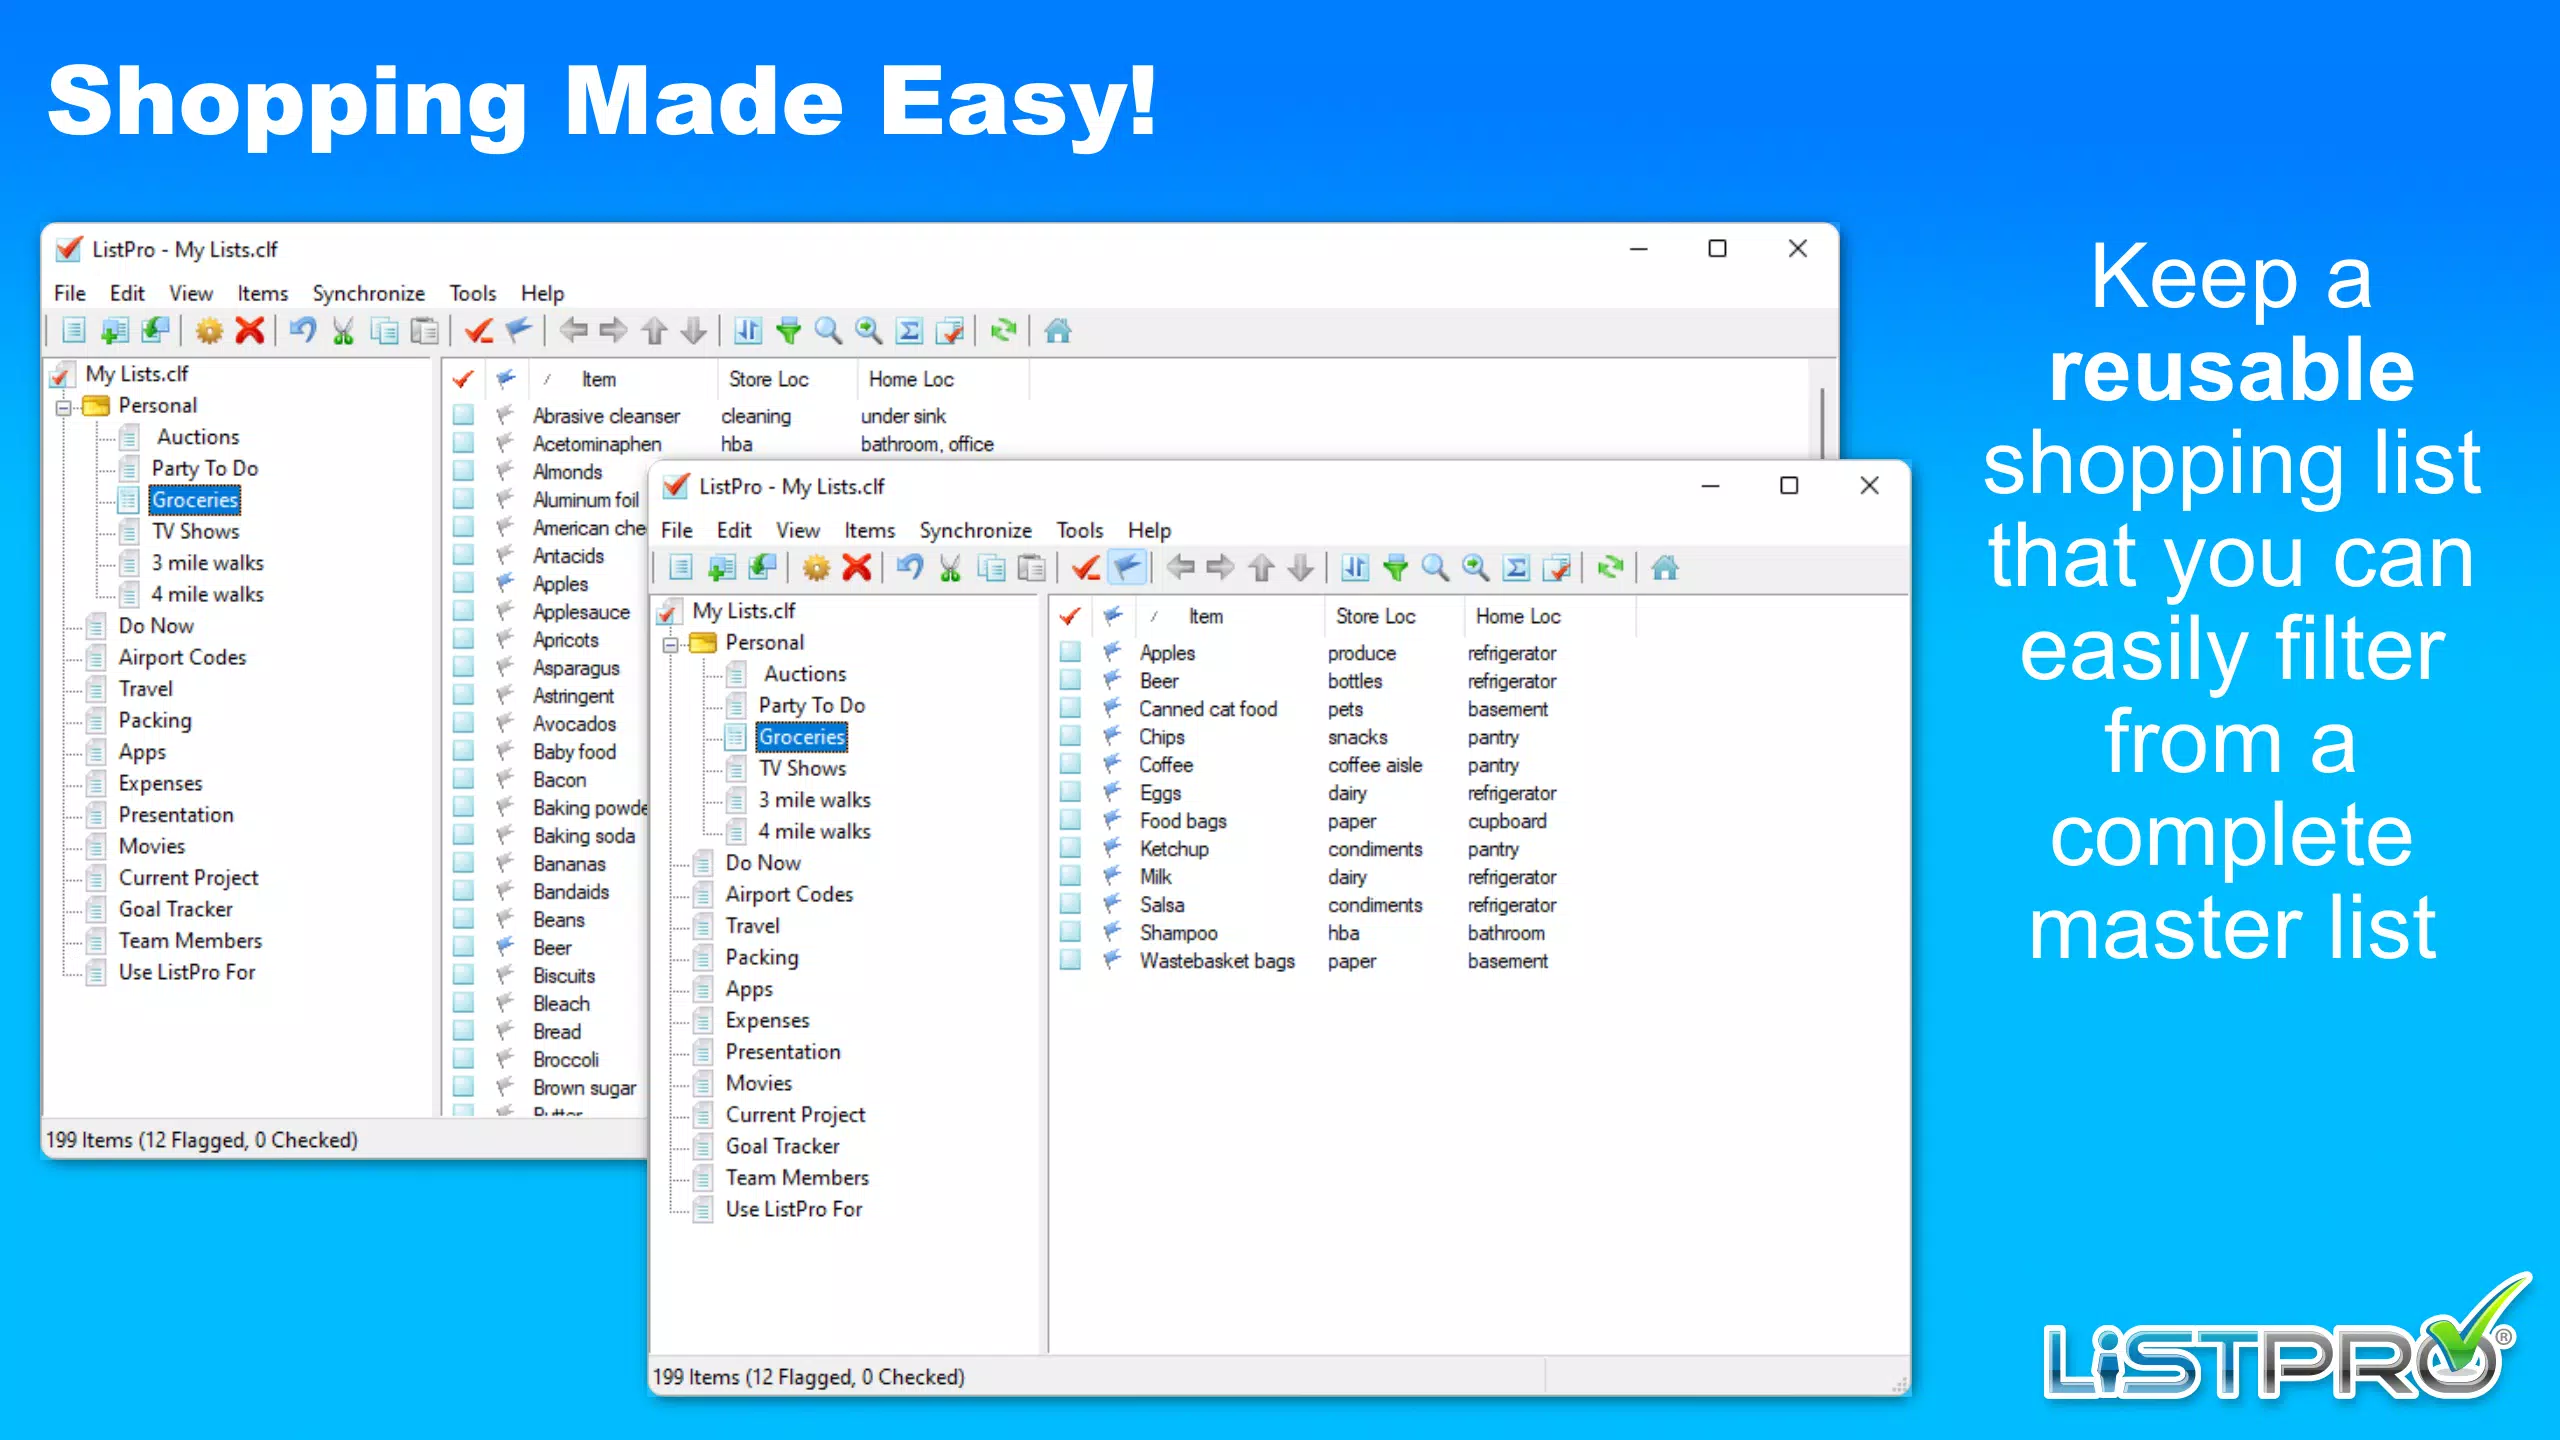Viewport: 2560px width, 1440px height.
Task: Click the up arrow icon in front window toolbar
Action: coord(1261,568)
